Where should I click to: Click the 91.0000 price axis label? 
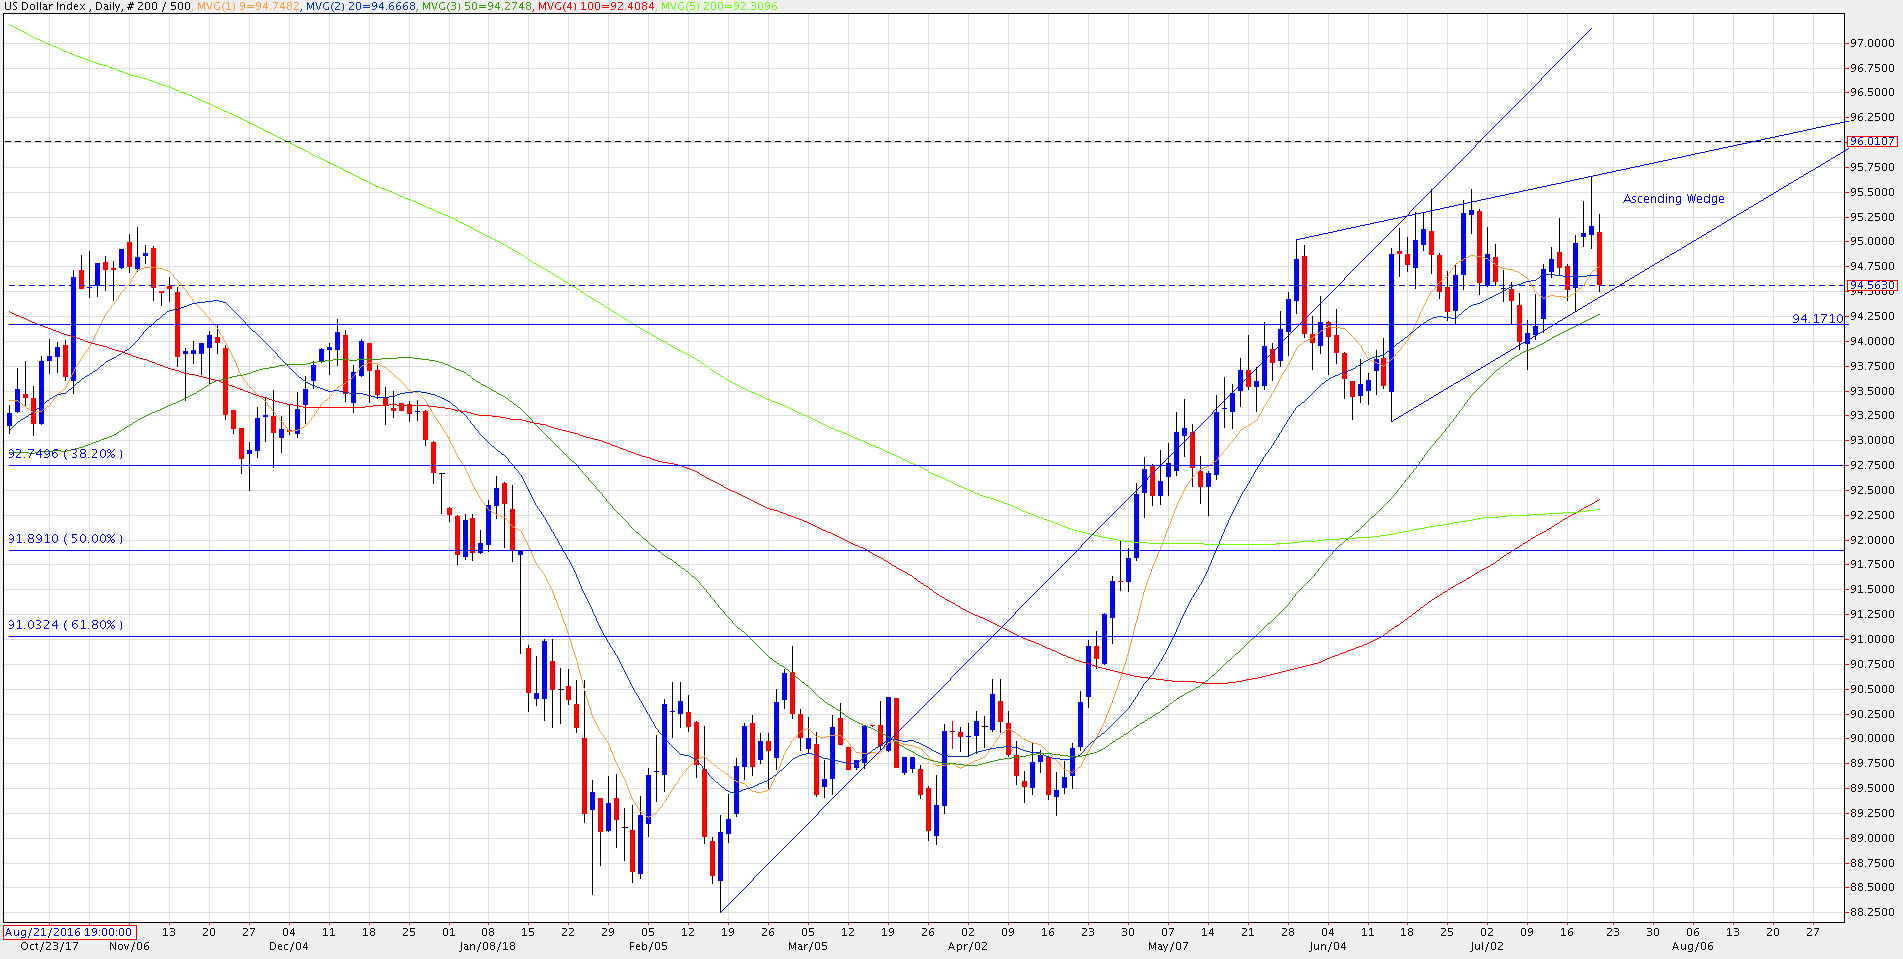click(1872, 639)
